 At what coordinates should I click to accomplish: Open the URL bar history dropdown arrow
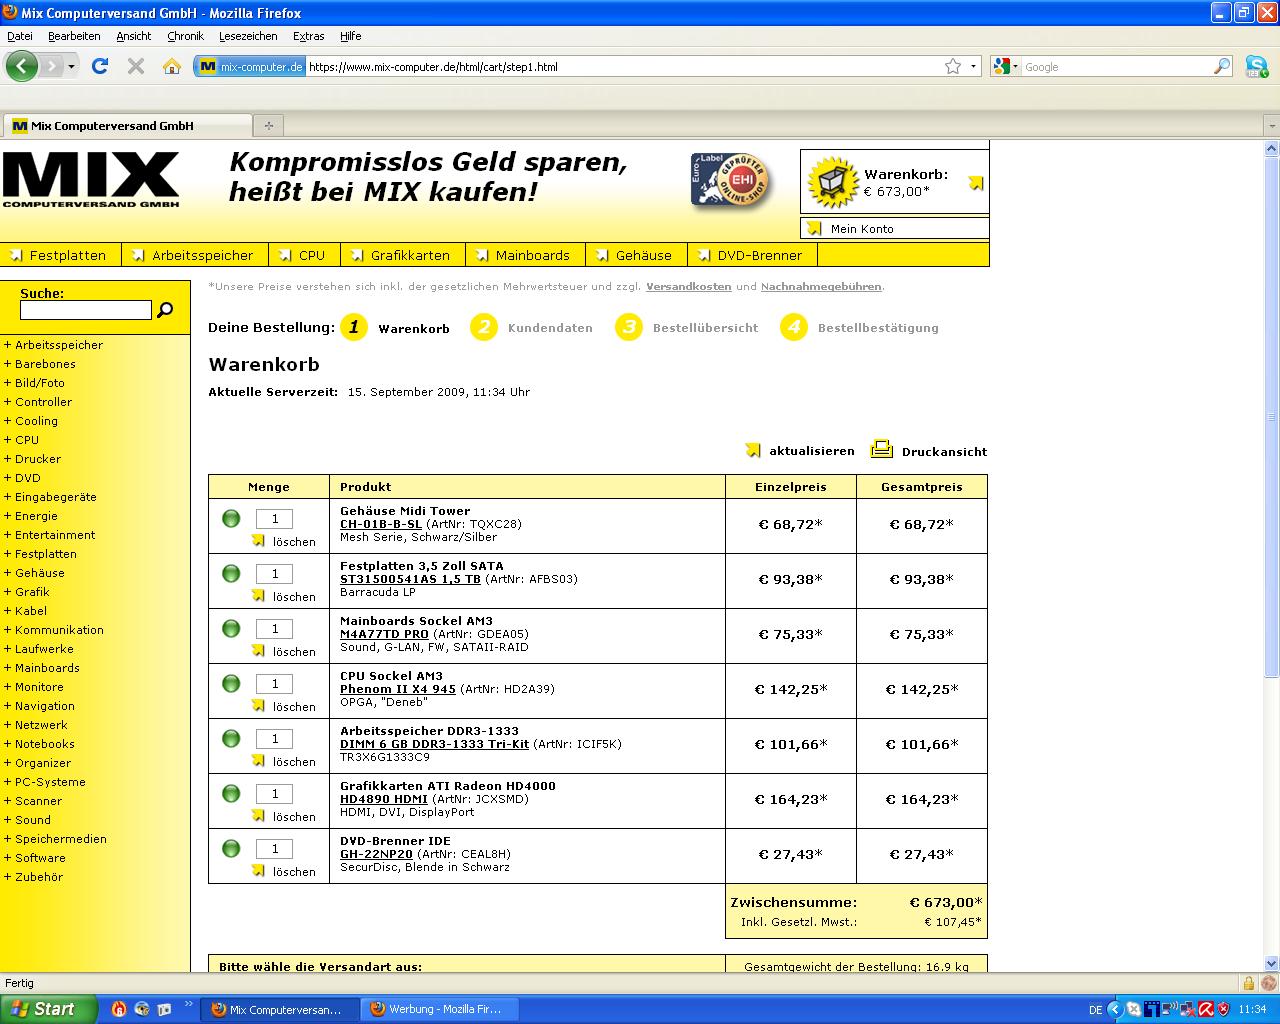[x=974, y=66]
